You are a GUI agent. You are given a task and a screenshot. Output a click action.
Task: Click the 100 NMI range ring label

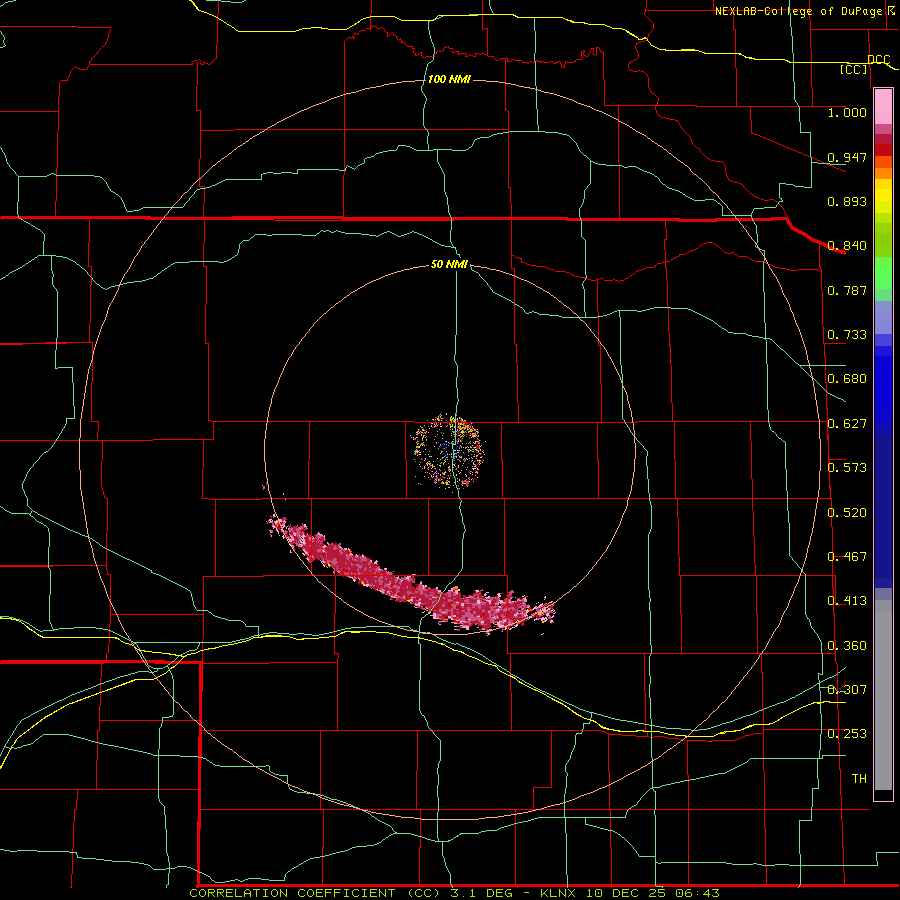[x=449, y=79]
